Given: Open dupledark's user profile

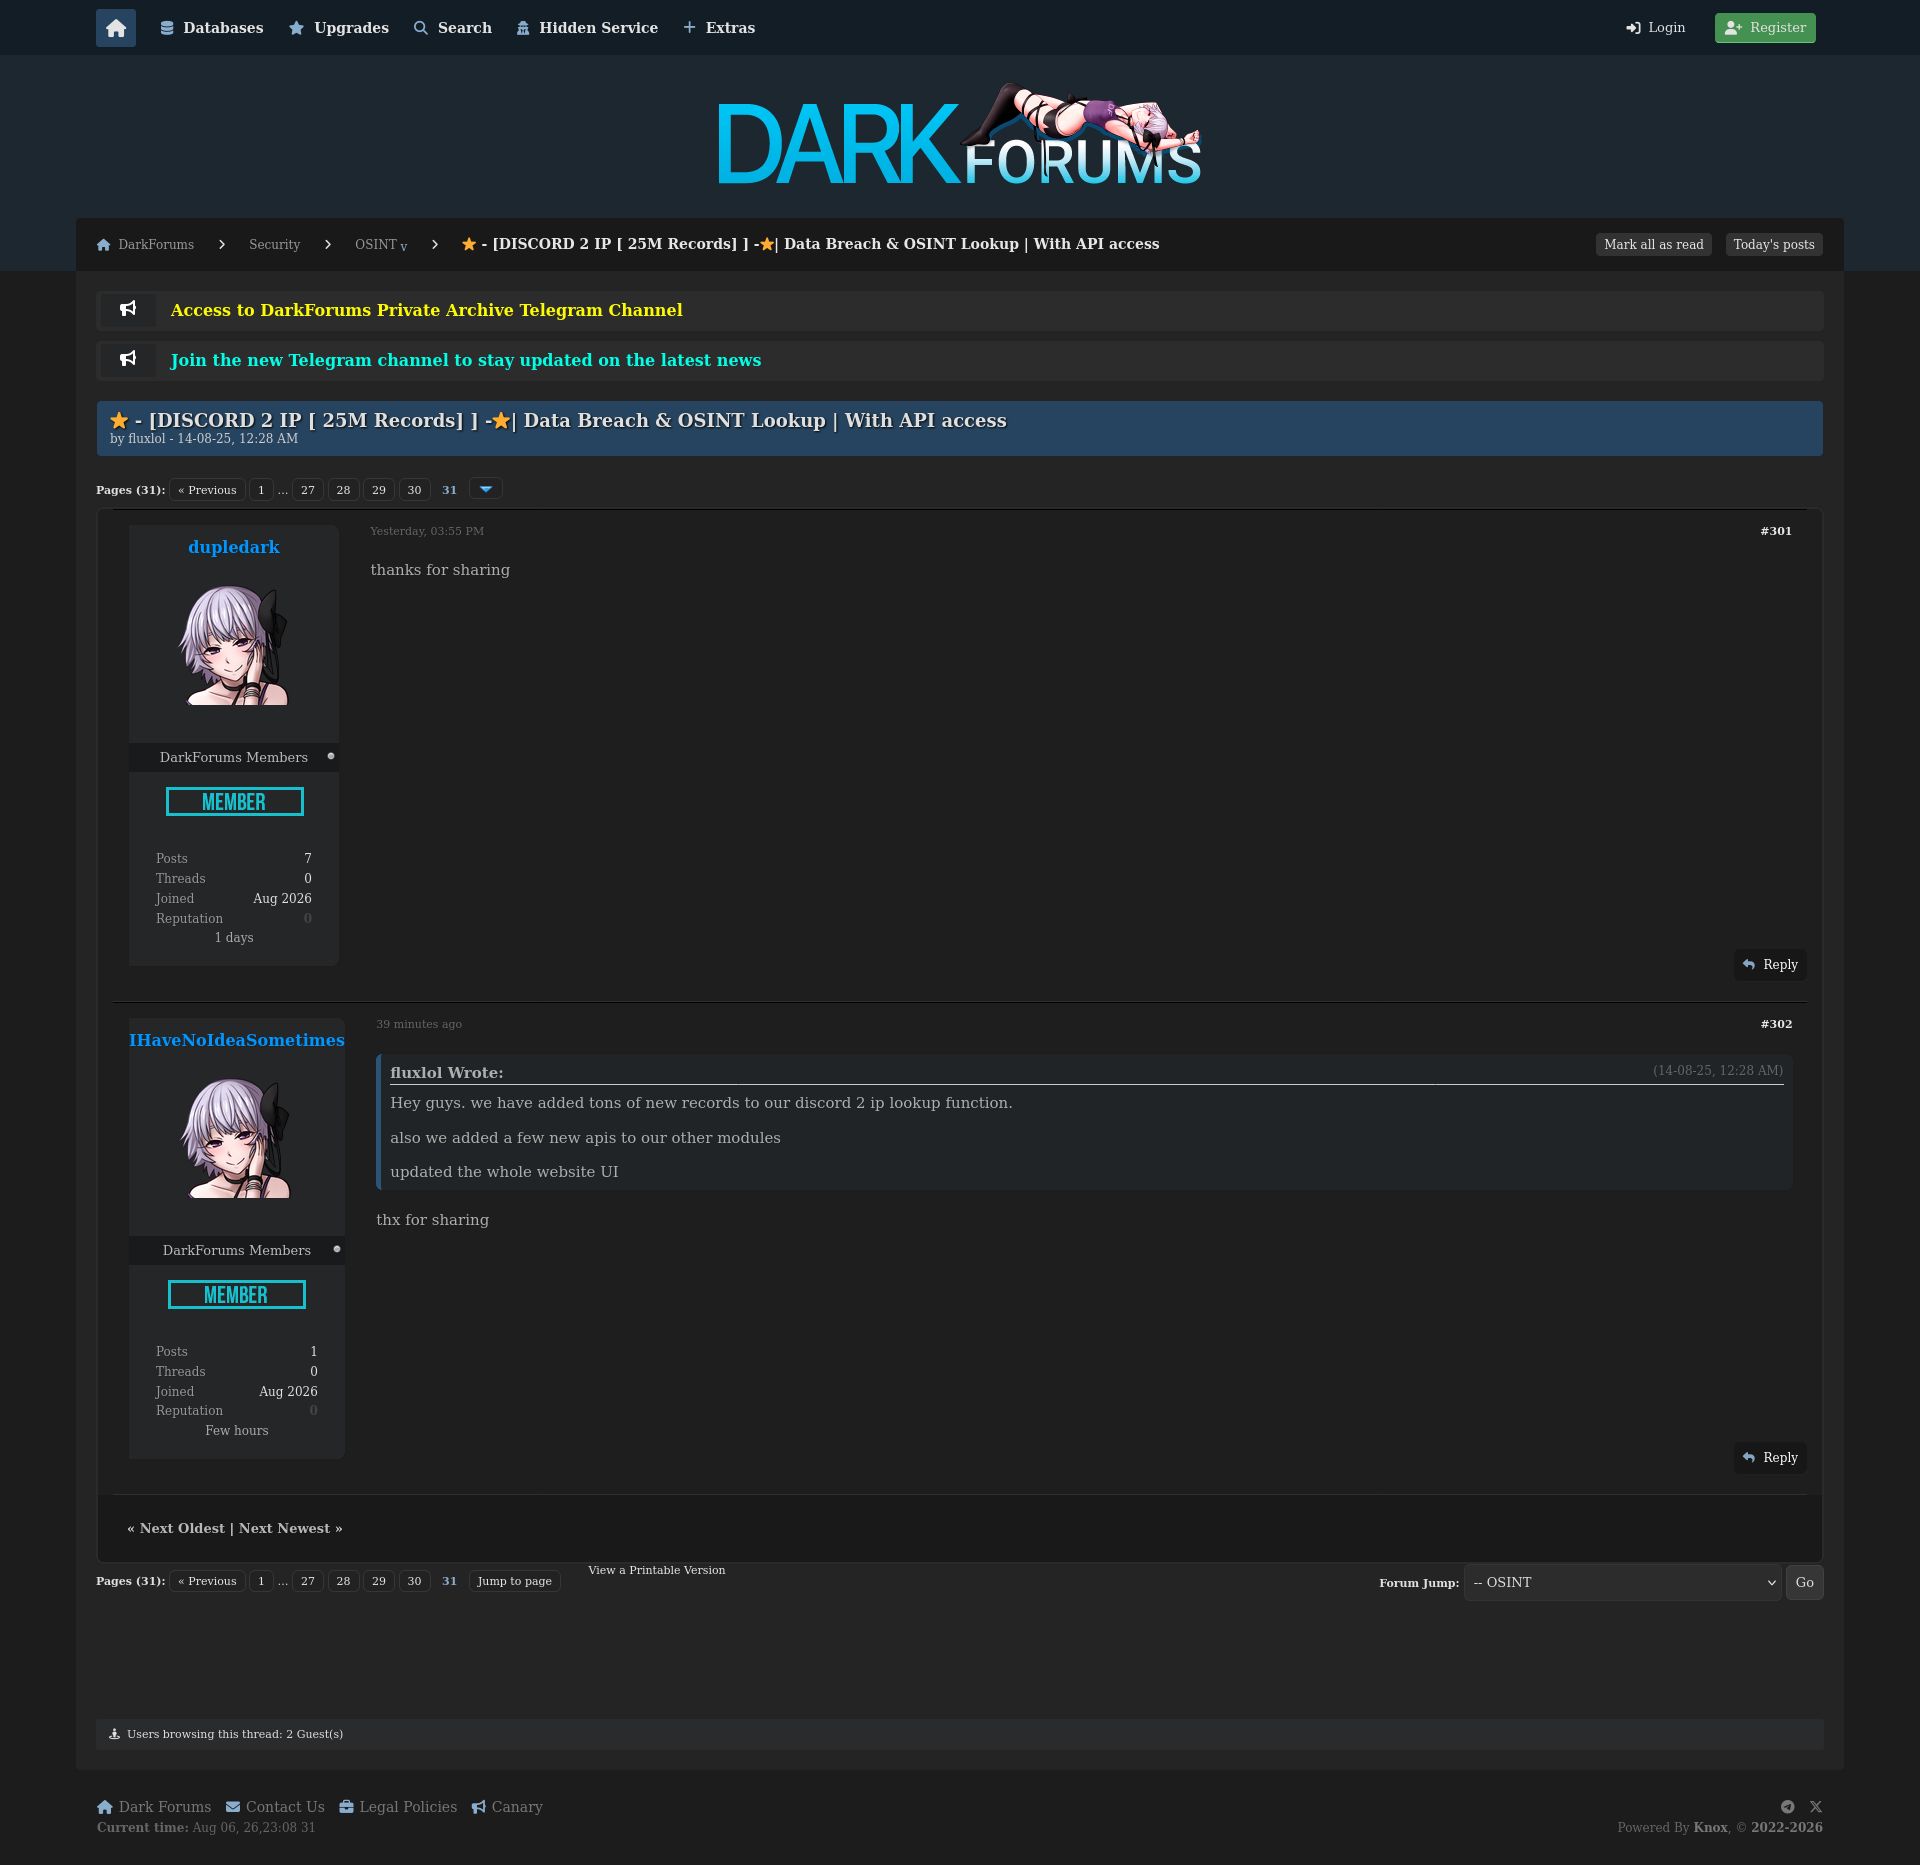Looking at the screenshot, I should (x=234, y=547).
